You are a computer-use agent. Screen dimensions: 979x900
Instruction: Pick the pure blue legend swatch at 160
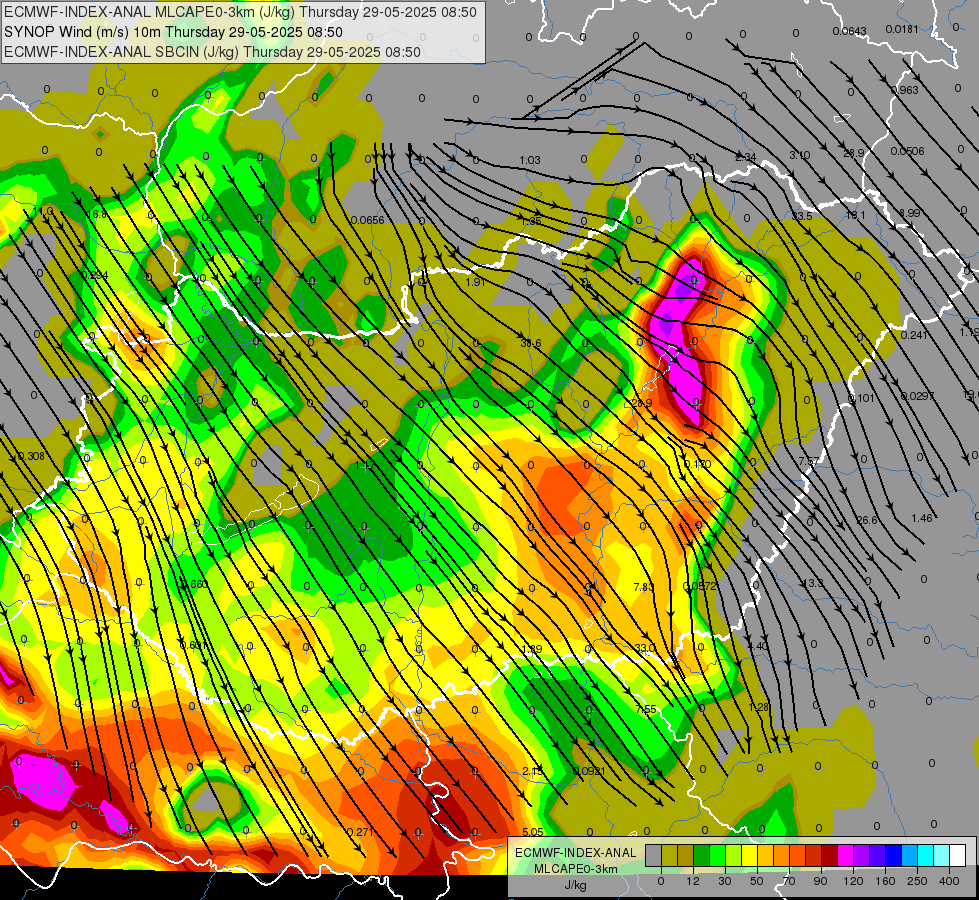pos(894,856)
